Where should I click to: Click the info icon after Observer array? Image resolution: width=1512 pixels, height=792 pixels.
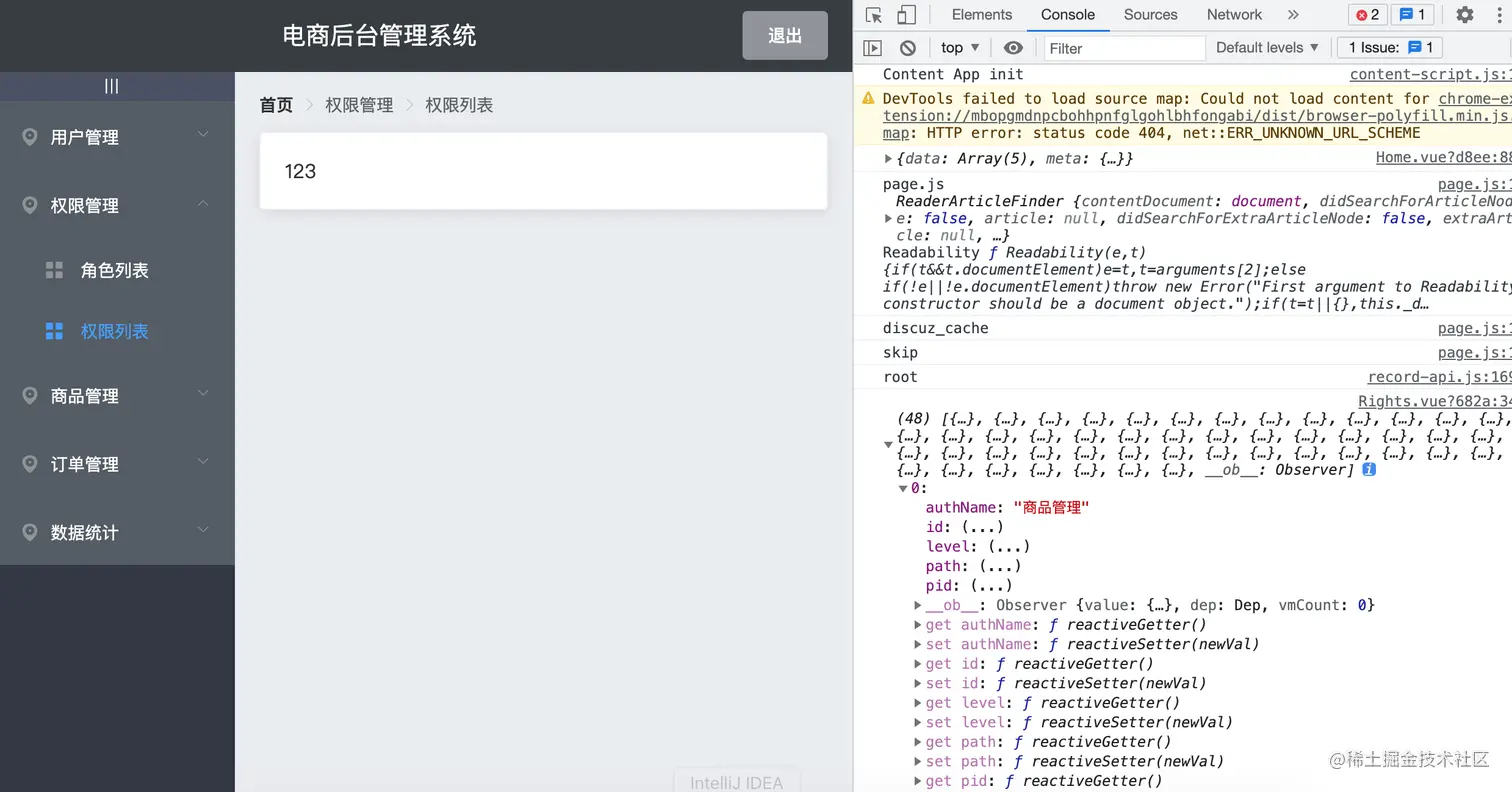click(1369, 469)
